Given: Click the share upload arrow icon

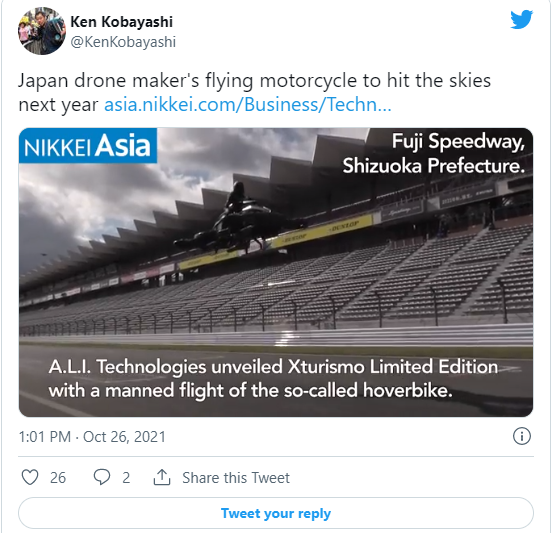Looking at the screenshot, I should [162, 477].
